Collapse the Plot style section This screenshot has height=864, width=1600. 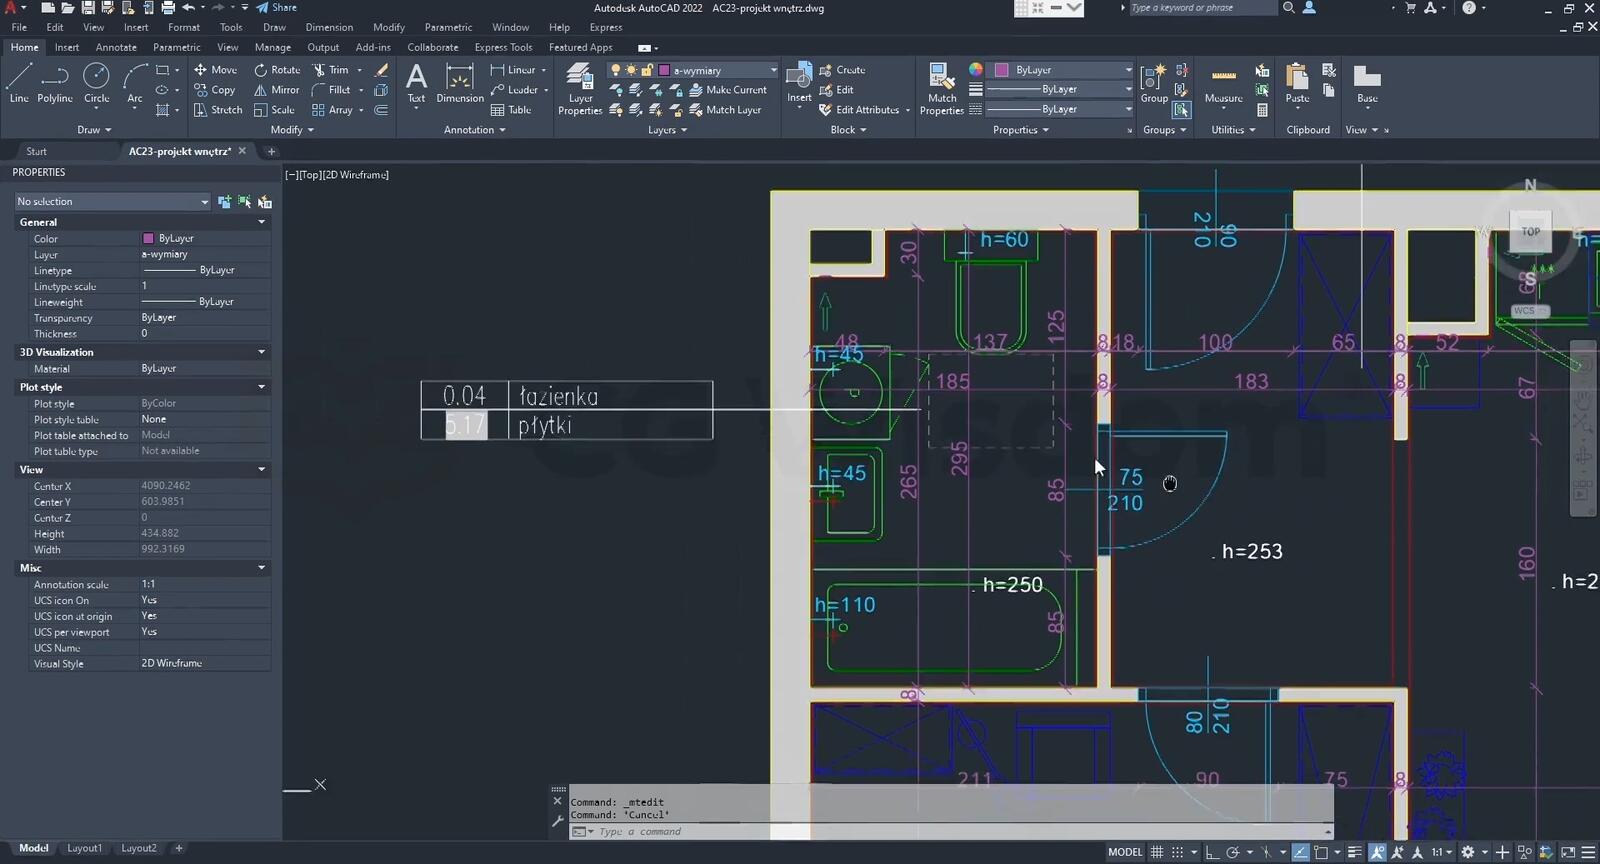click(262, 387)
